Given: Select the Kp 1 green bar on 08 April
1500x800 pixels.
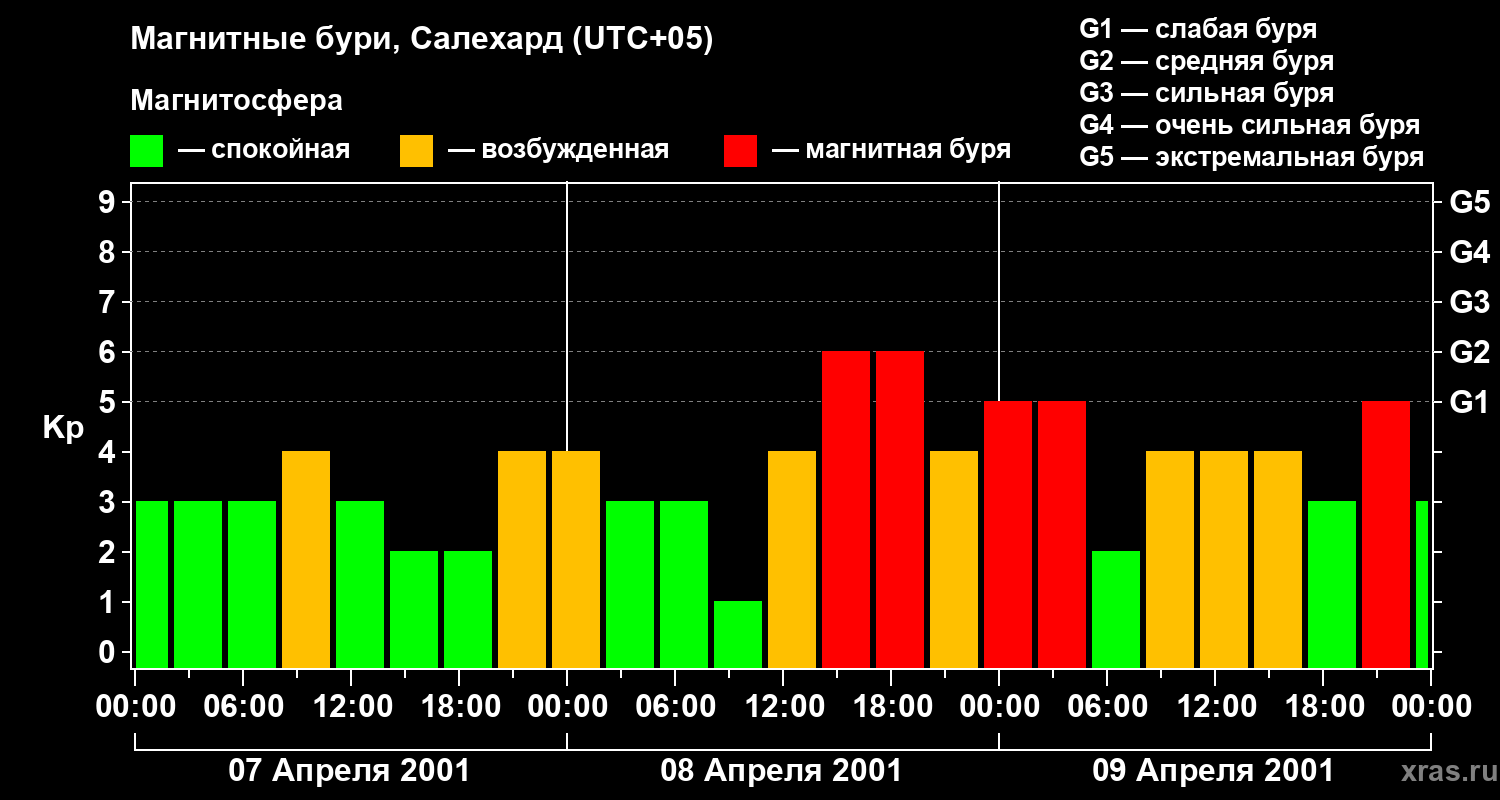Looking at the screenshot, I should (x=738, y=634).
